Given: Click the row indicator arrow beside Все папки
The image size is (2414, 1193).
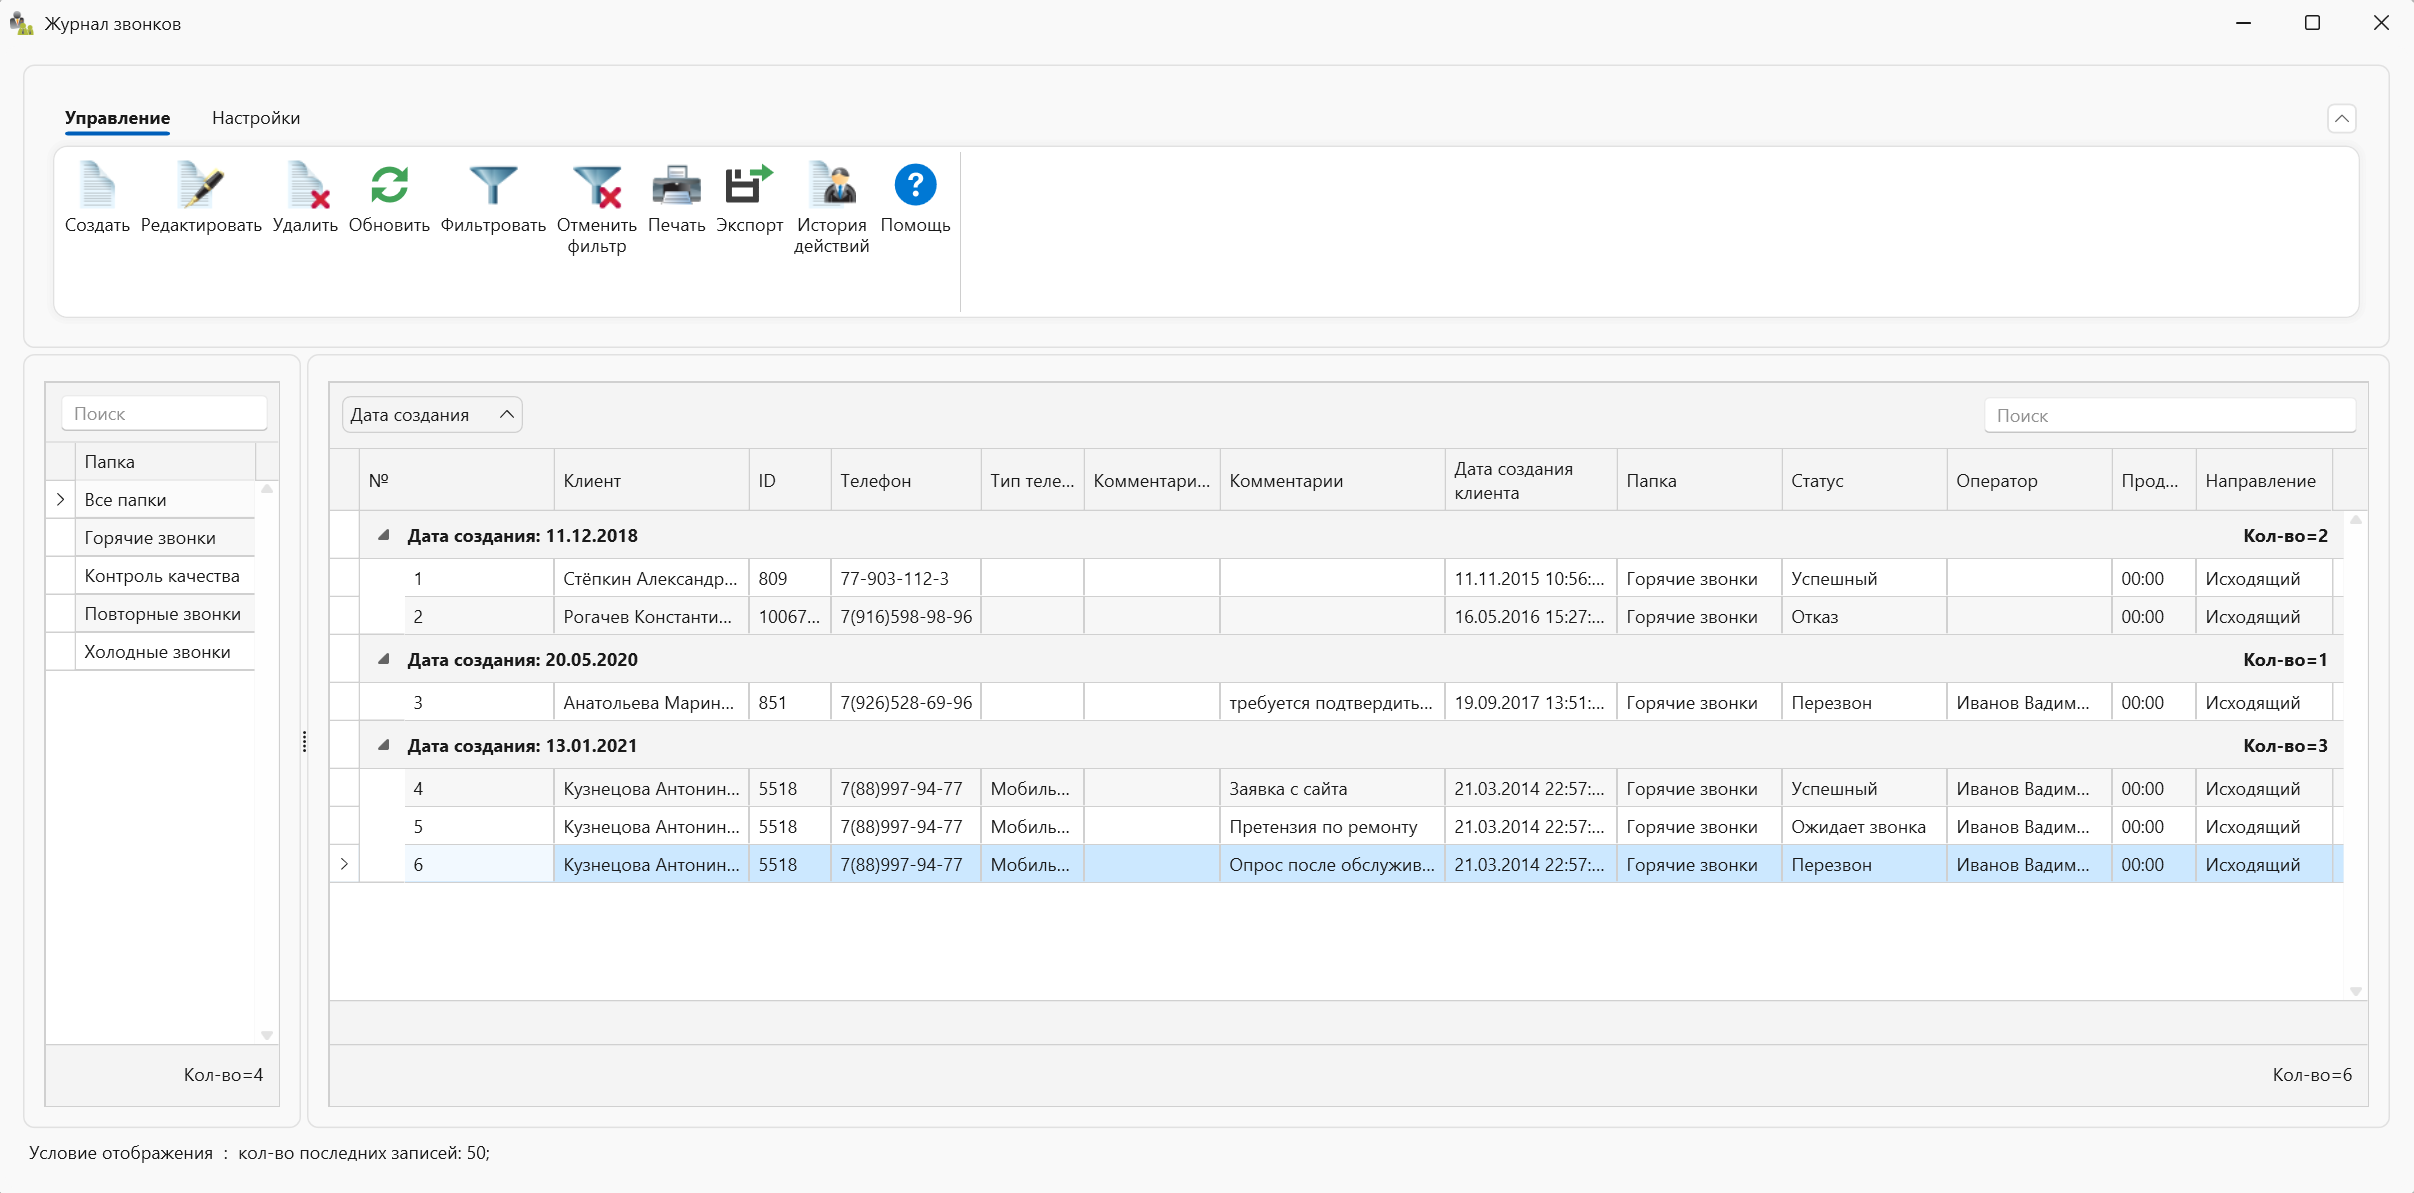Looking at the screenshot, I should tap(61, 499).
